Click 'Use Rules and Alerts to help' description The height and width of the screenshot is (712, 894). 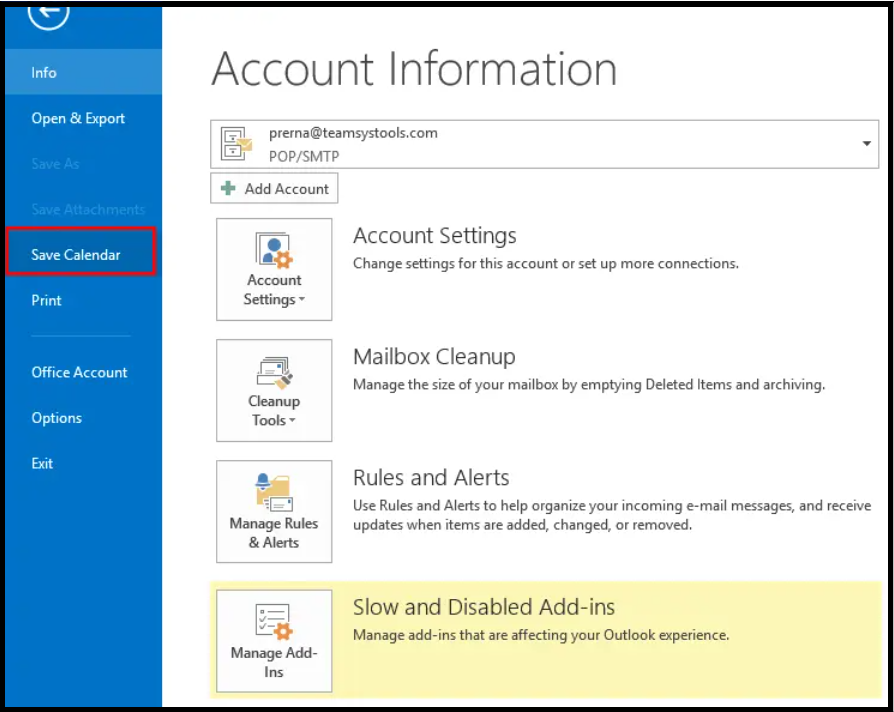coord(612,515)
